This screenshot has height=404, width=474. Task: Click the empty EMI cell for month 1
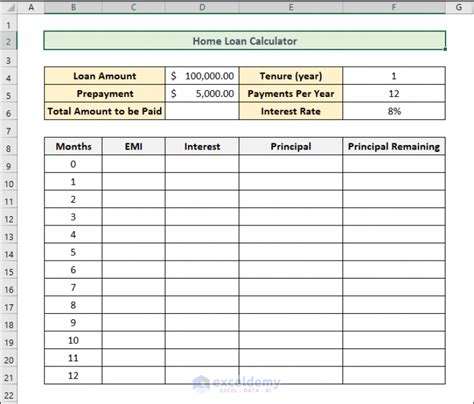point(134,182)
